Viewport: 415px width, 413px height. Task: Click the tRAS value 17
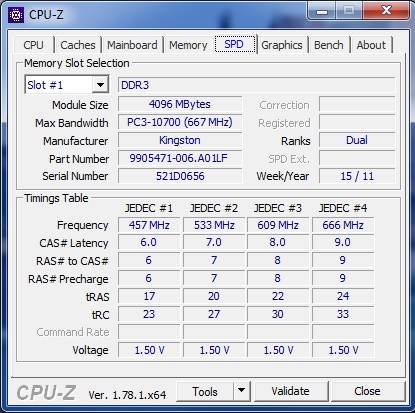[149, 296]
